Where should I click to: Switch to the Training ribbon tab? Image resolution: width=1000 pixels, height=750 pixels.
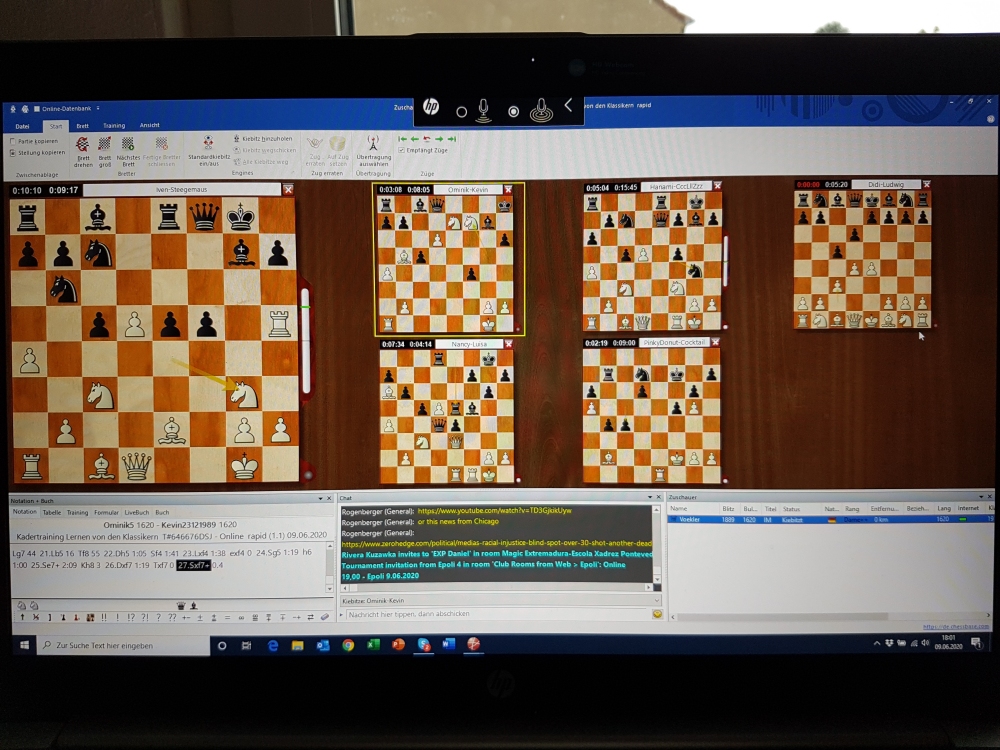point(114,126)
